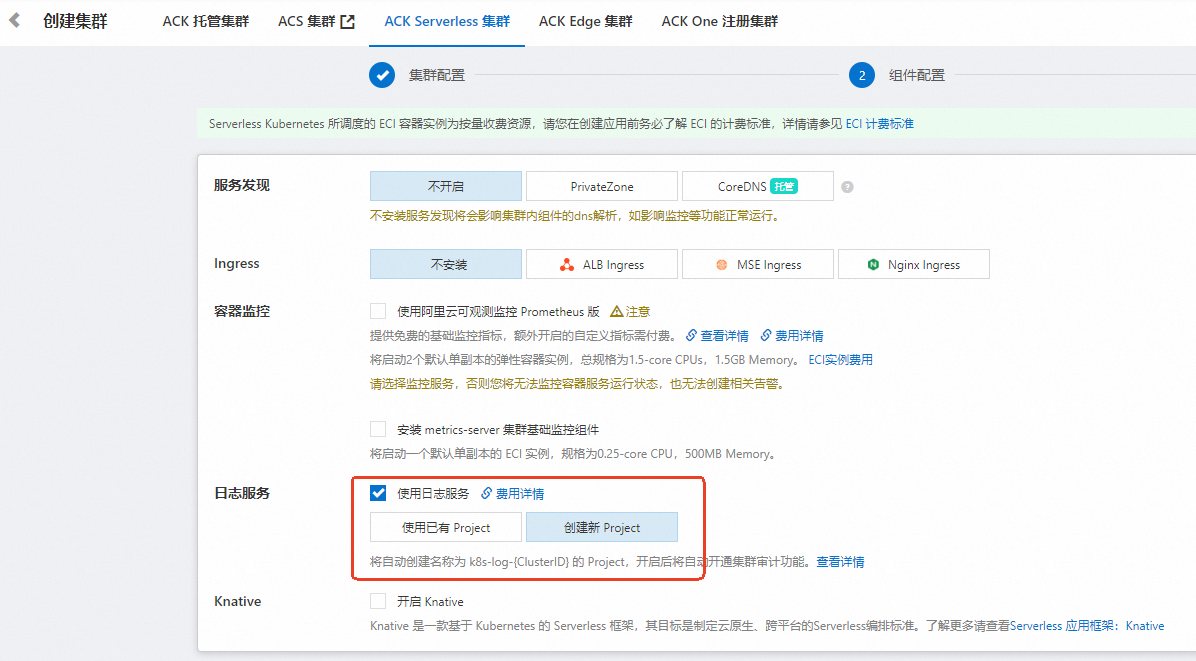Click the Knative section label
This screenshot has height=661, width=1196.
tap(237, 602)
